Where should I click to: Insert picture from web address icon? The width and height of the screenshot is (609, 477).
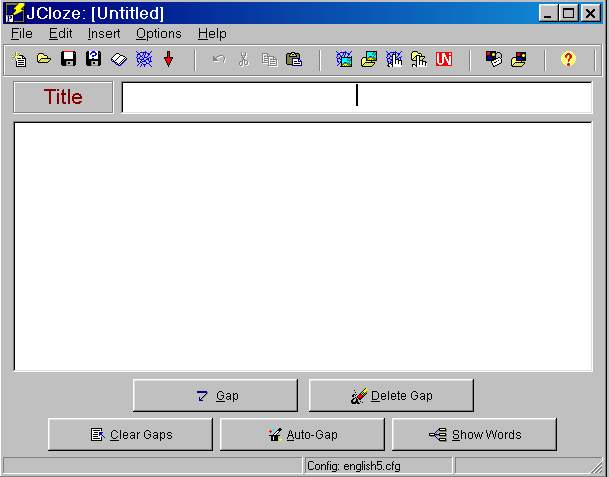coord(344,59)
